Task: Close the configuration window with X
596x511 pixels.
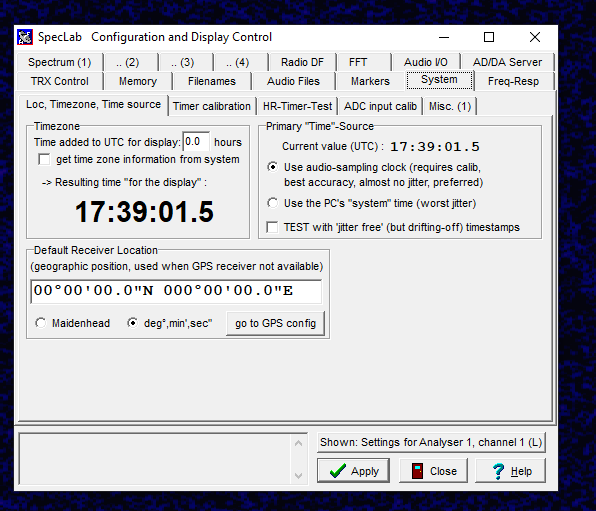Action: (535, 37)
